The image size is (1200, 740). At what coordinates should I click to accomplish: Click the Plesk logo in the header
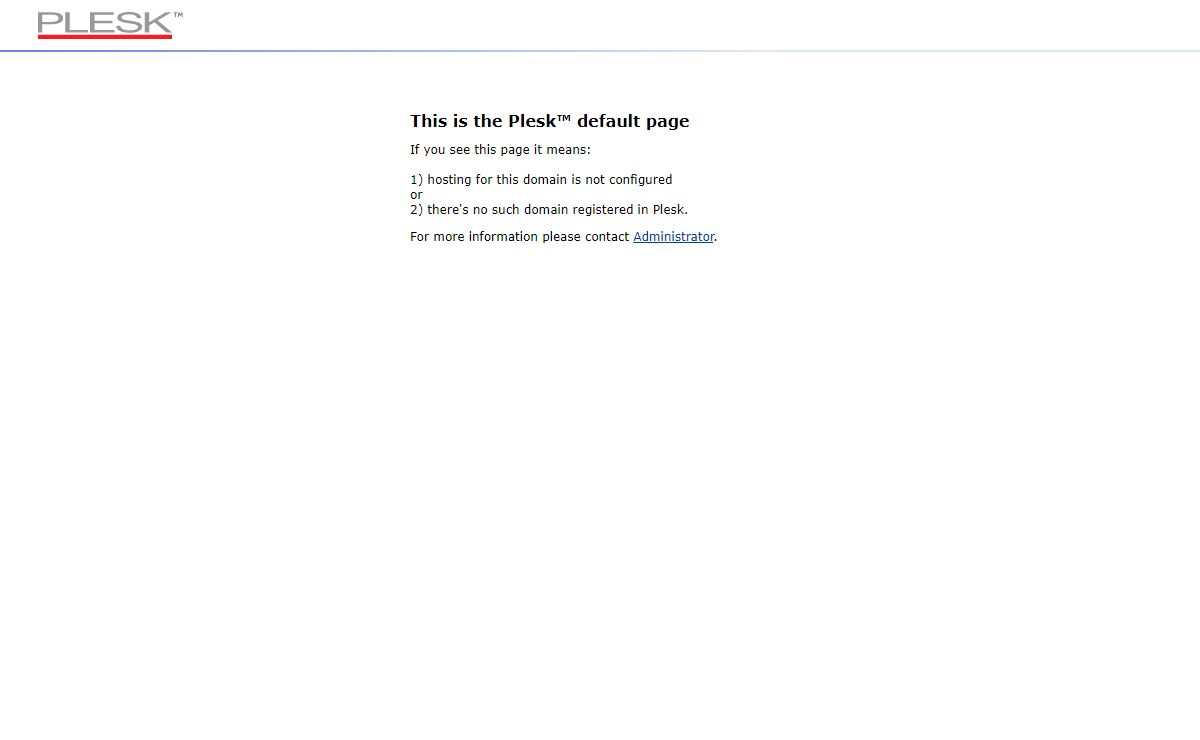[x=110, y=25]
